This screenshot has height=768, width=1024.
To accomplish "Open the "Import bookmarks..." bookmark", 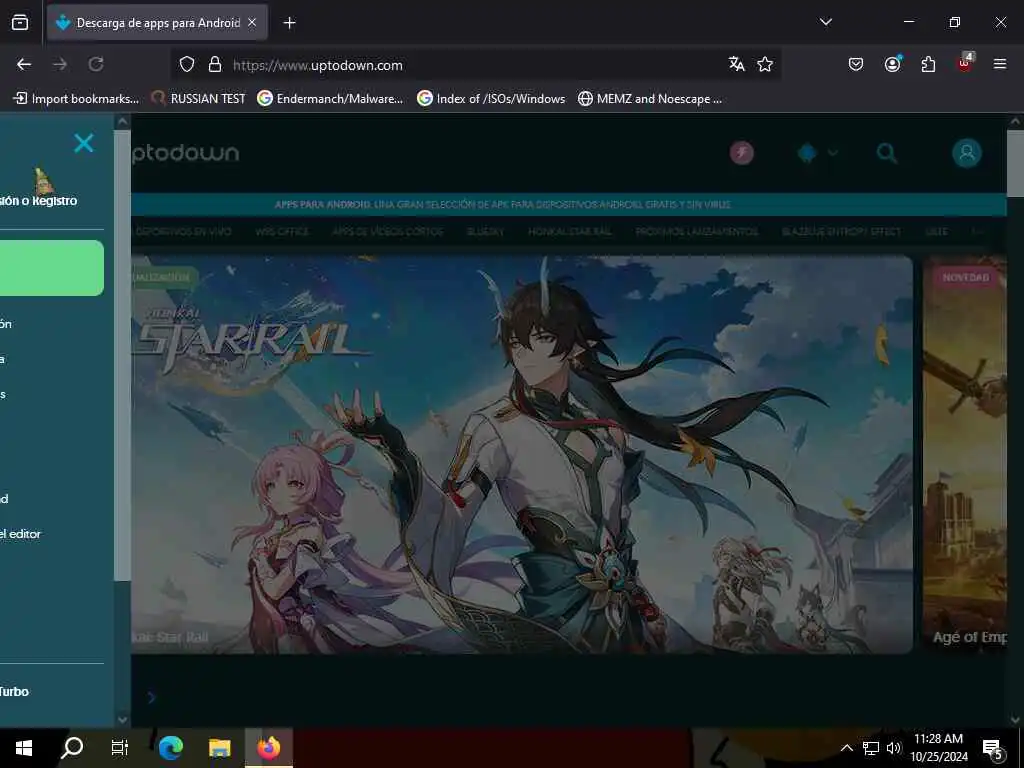I will pyautogui.click(x=76, y=99).
